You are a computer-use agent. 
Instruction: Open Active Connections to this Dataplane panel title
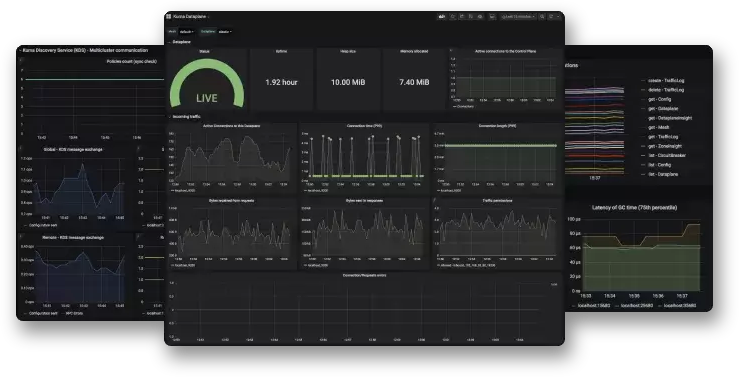[x=231, y=126]
